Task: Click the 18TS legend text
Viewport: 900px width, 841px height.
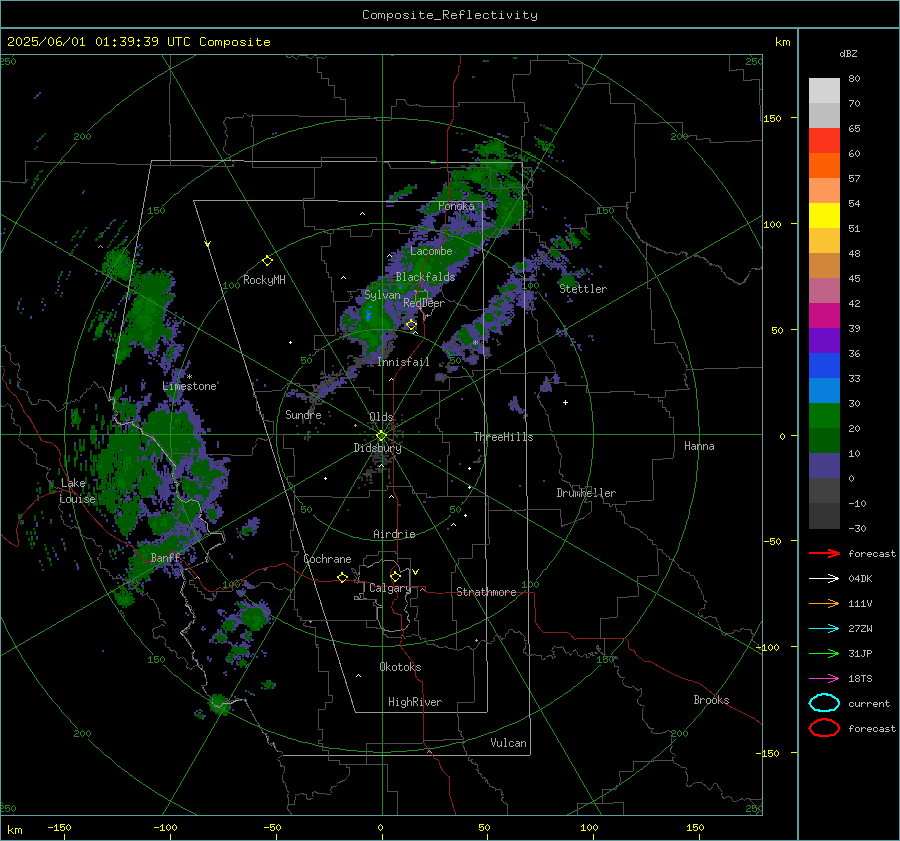Action: [x=860, y=678]
